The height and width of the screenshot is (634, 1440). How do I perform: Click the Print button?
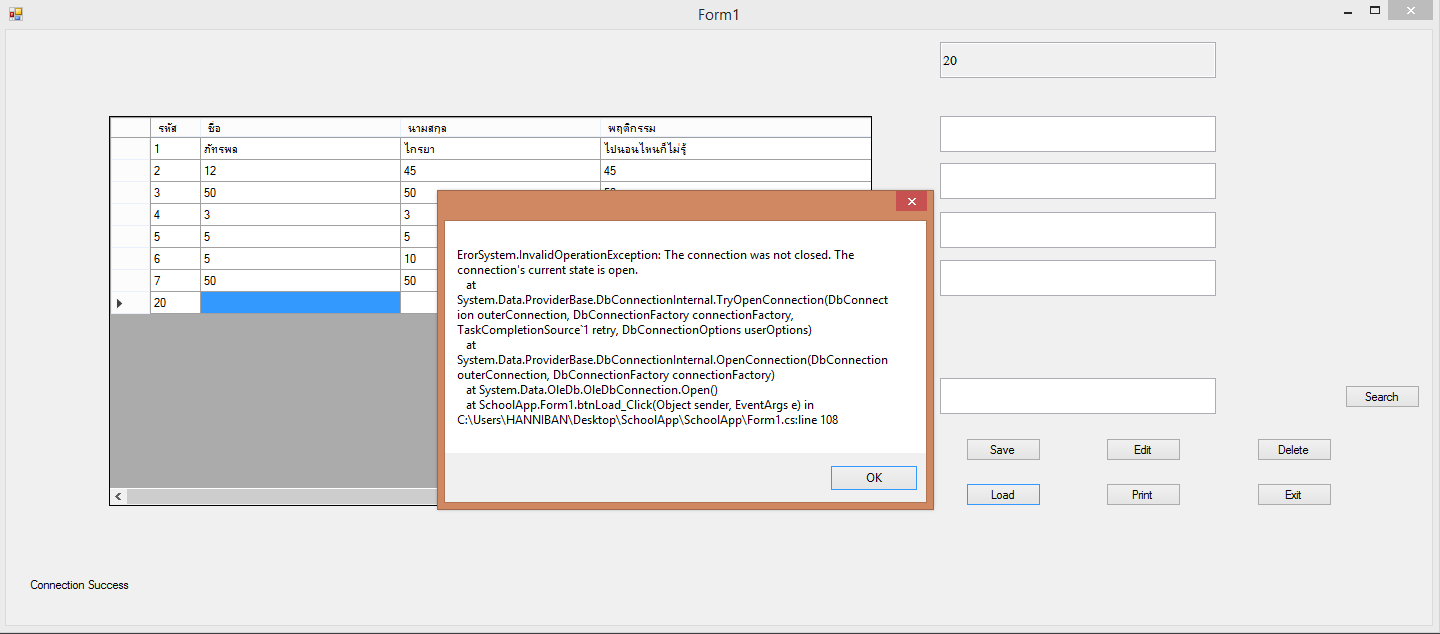1142,495
